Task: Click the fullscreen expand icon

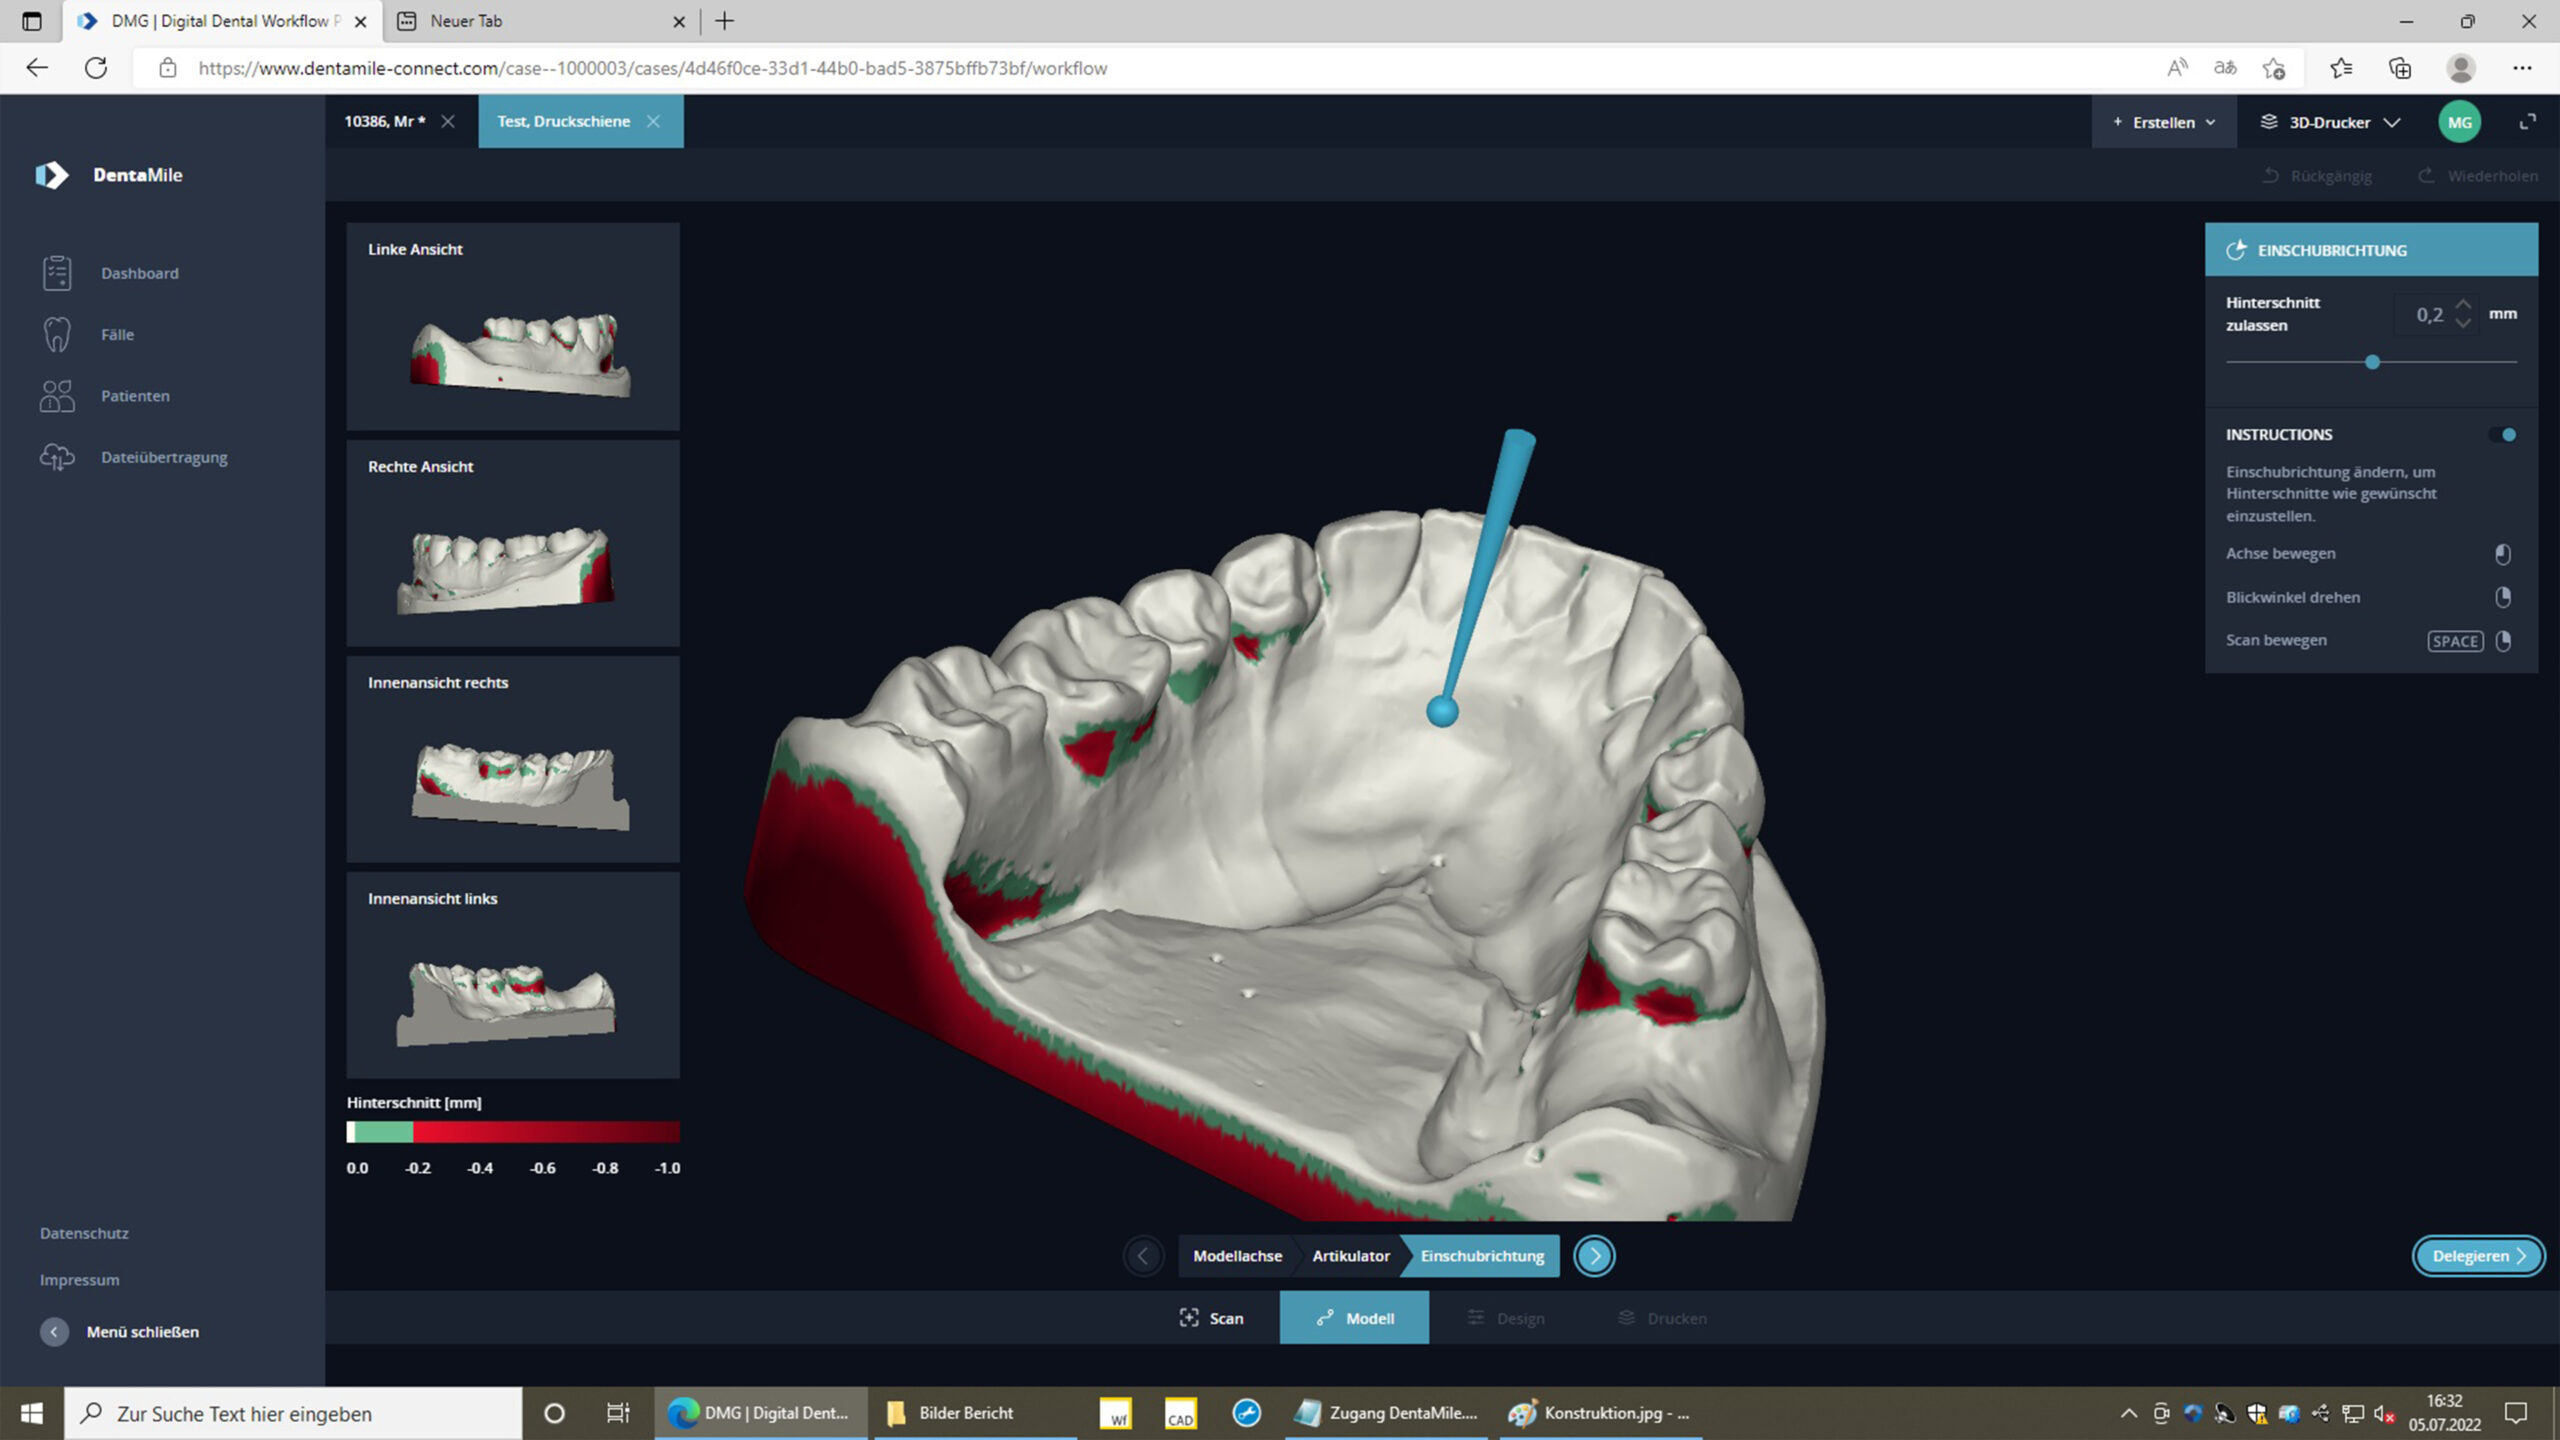Action: pos(2527,122)
